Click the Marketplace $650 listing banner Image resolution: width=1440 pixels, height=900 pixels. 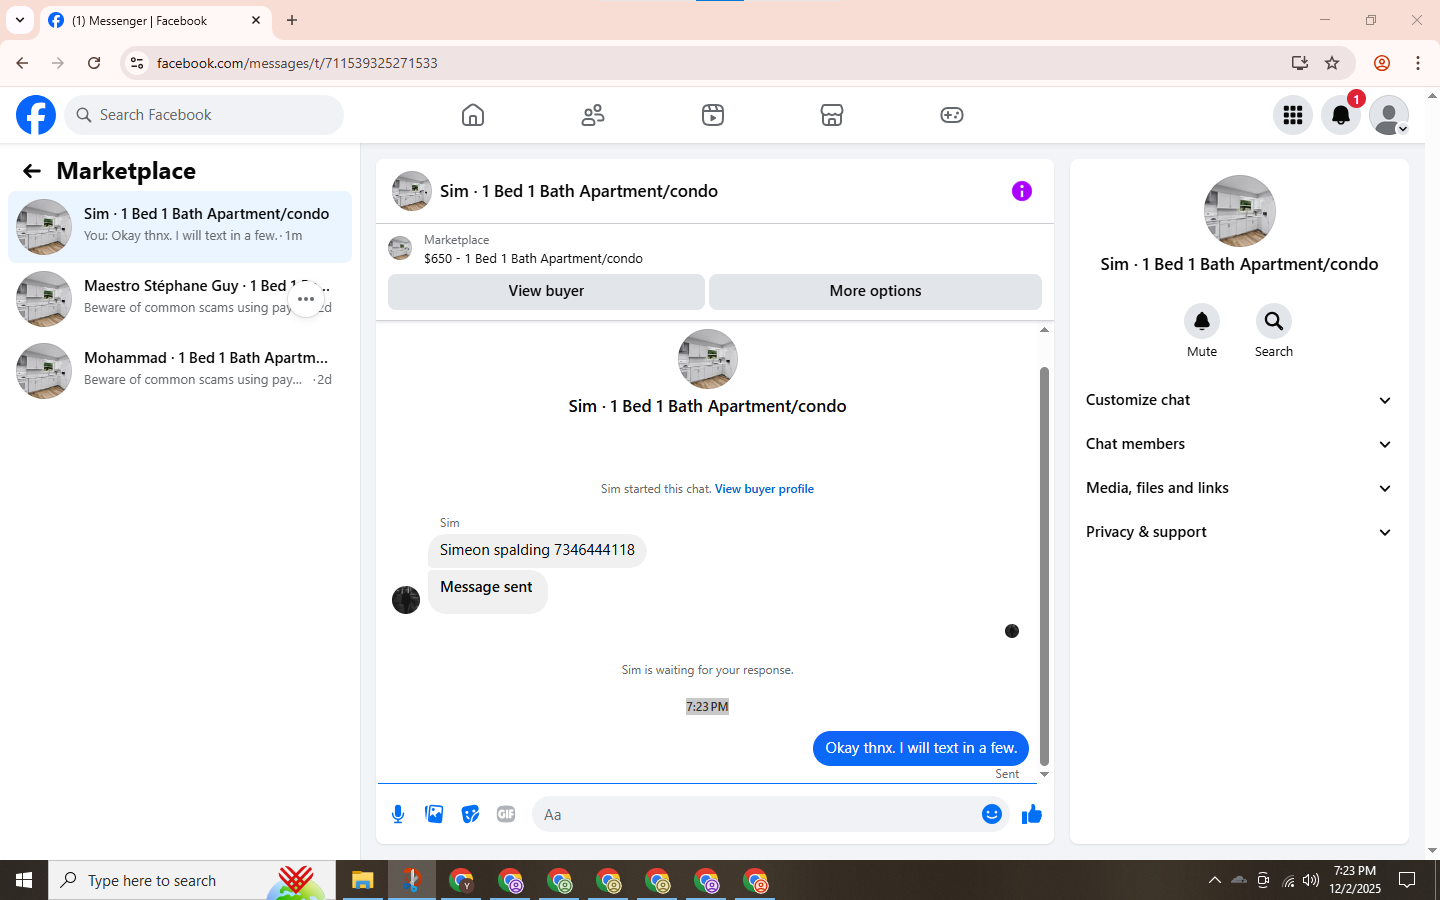point(715,249)
